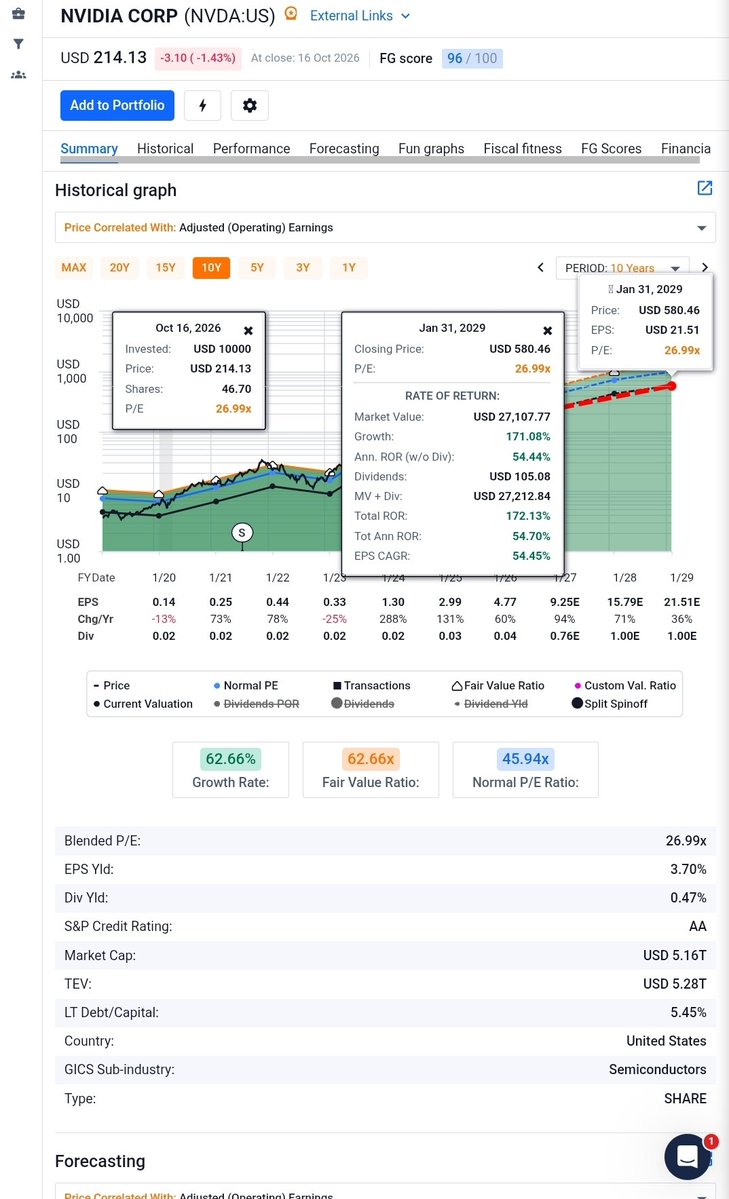Click the TEV value USD 5.28T
Viewport: 729px width, 1199px height.
674,983
